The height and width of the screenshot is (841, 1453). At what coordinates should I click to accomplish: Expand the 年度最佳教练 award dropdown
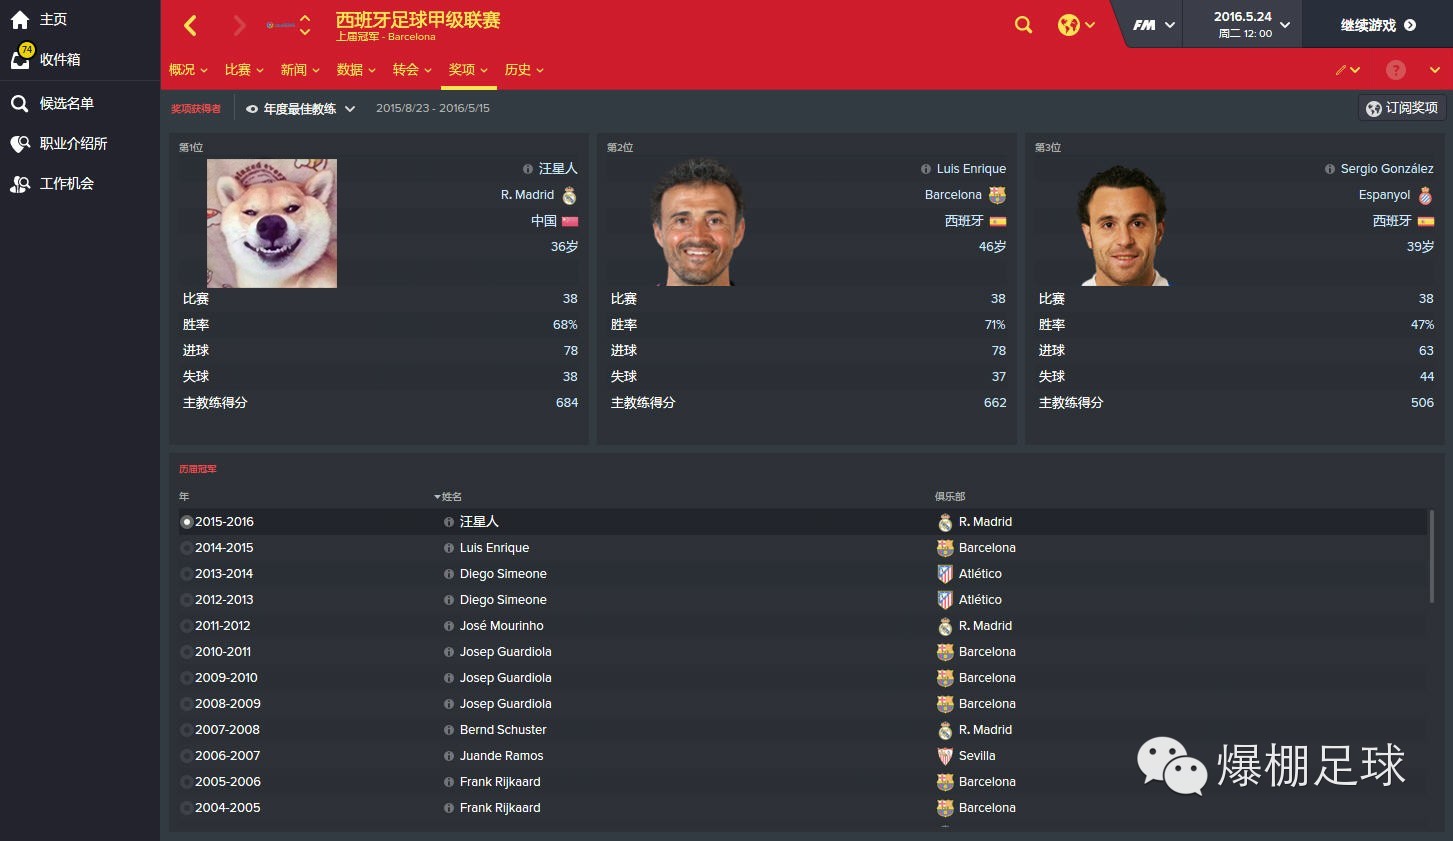(x=300, y=109)
